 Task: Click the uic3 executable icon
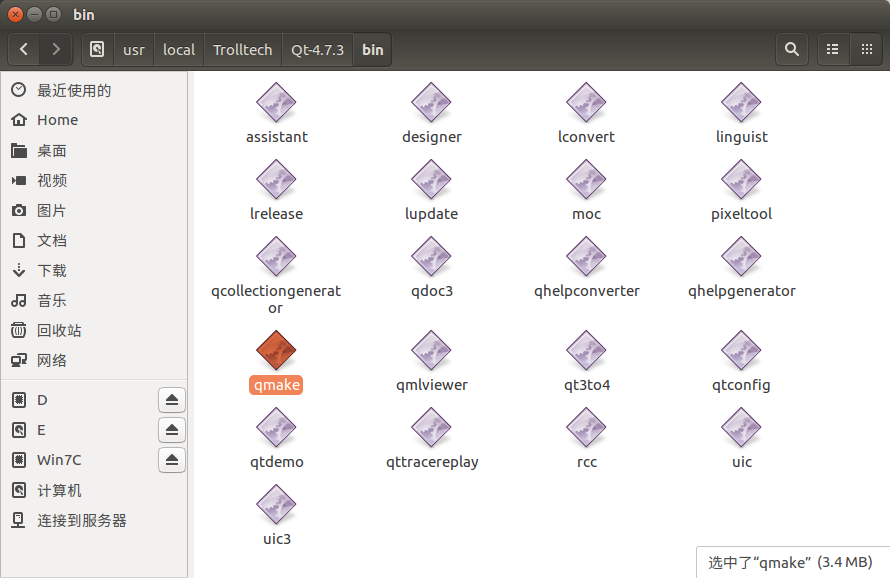pos(276,504)
